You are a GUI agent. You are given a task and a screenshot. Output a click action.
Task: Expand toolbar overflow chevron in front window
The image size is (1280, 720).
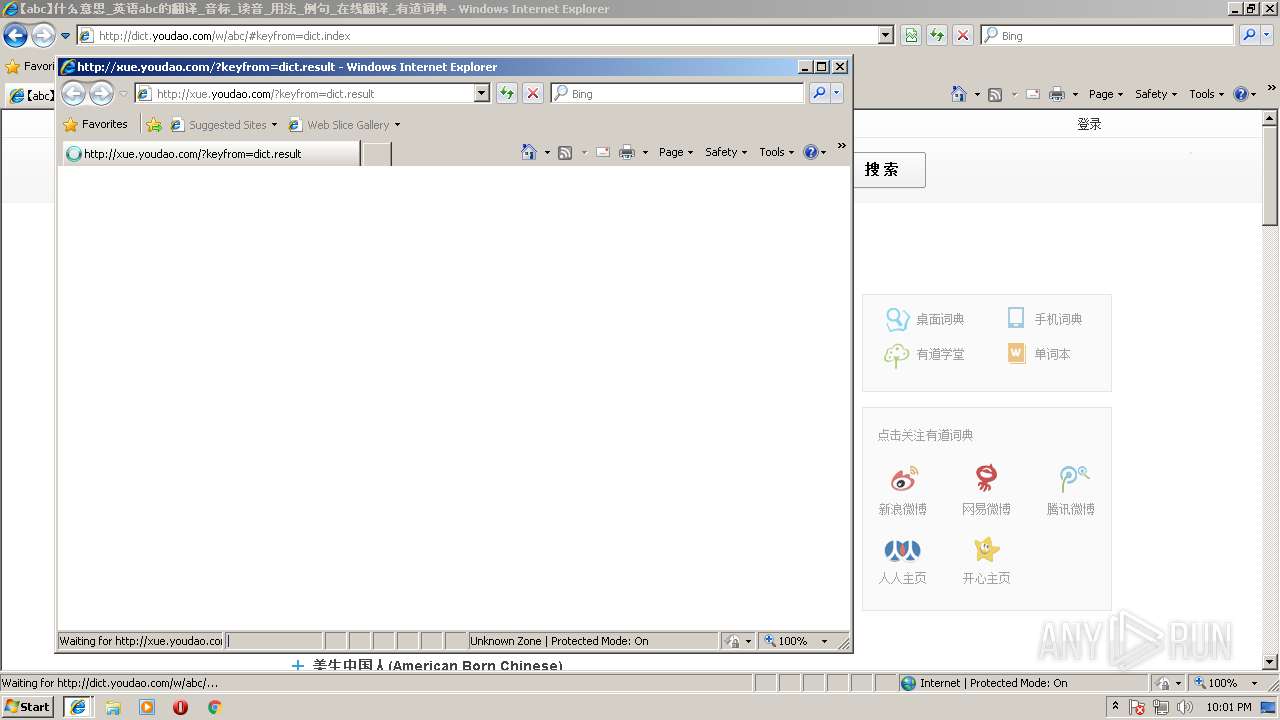click(841, 146)
